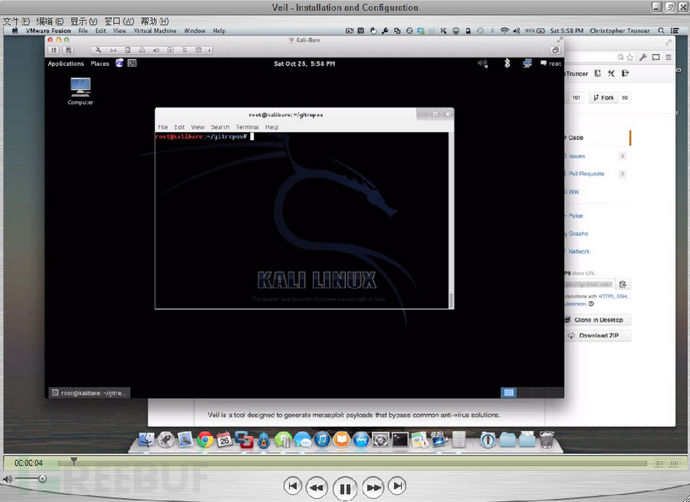The image size is (690, 502).
Task: Click the wrench settings icon in the VMware toolbar
Action: coord(98,50)
